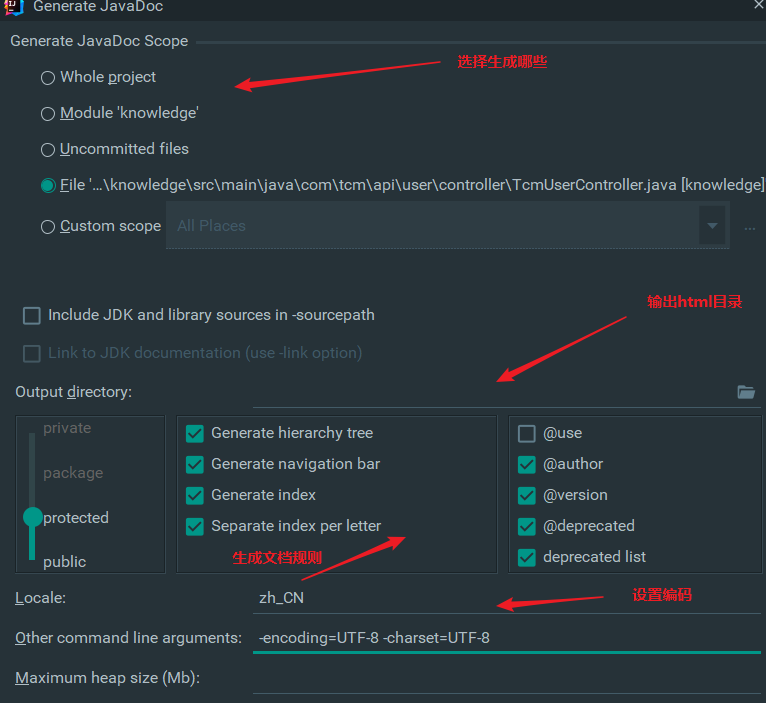Select Module 'knowledge' scope
This screenshot has width=766, height=703.
(x=48, y=114)
